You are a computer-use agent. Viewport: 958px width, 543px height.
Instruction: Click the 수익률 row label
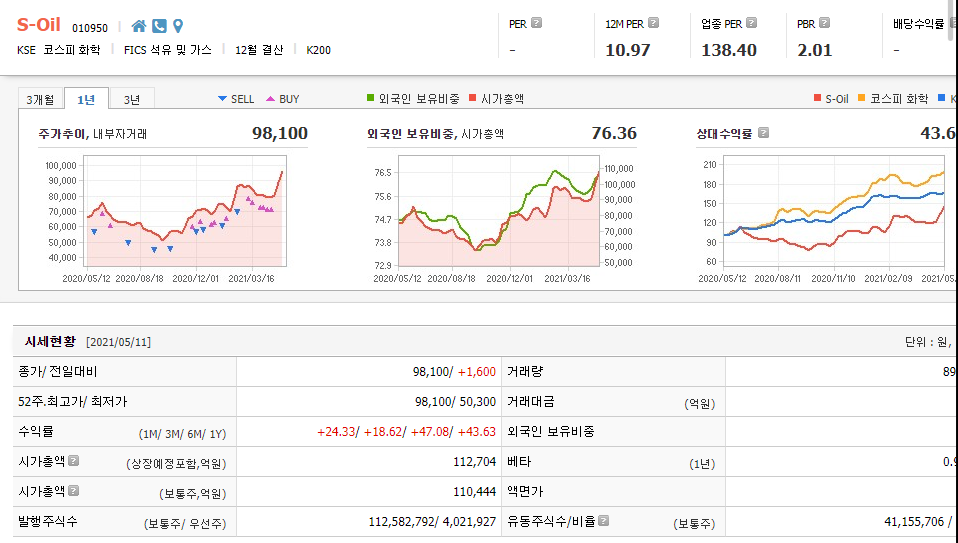(35, 431)
